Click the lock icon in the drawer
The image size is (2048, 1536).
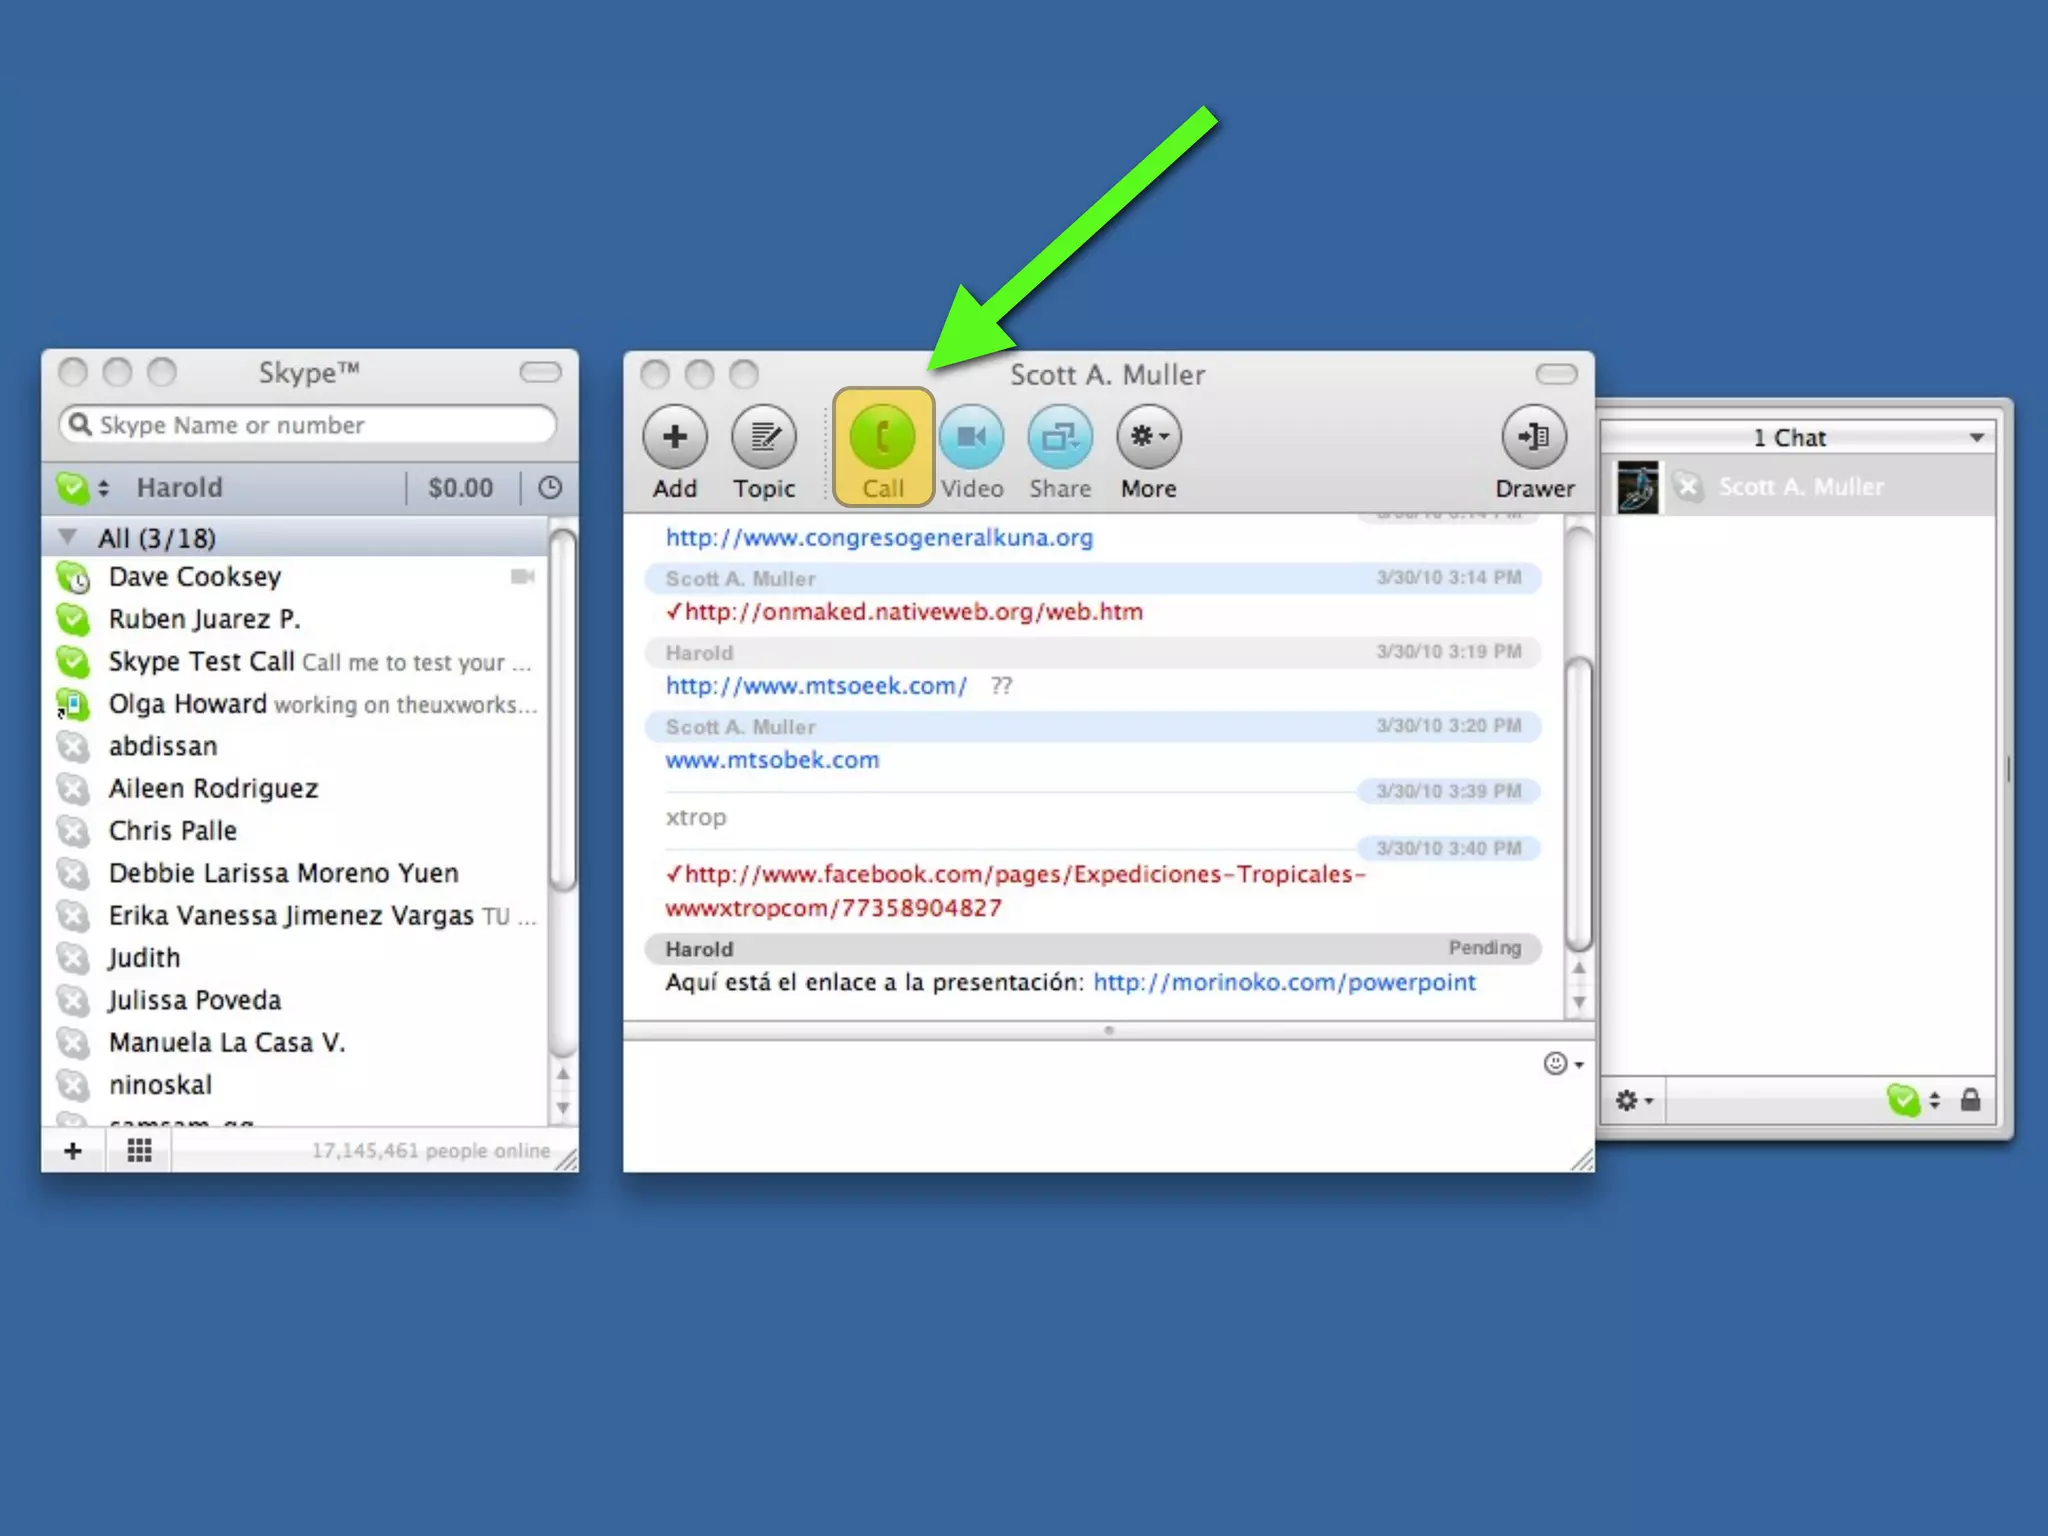(x=1970, y=1101)
